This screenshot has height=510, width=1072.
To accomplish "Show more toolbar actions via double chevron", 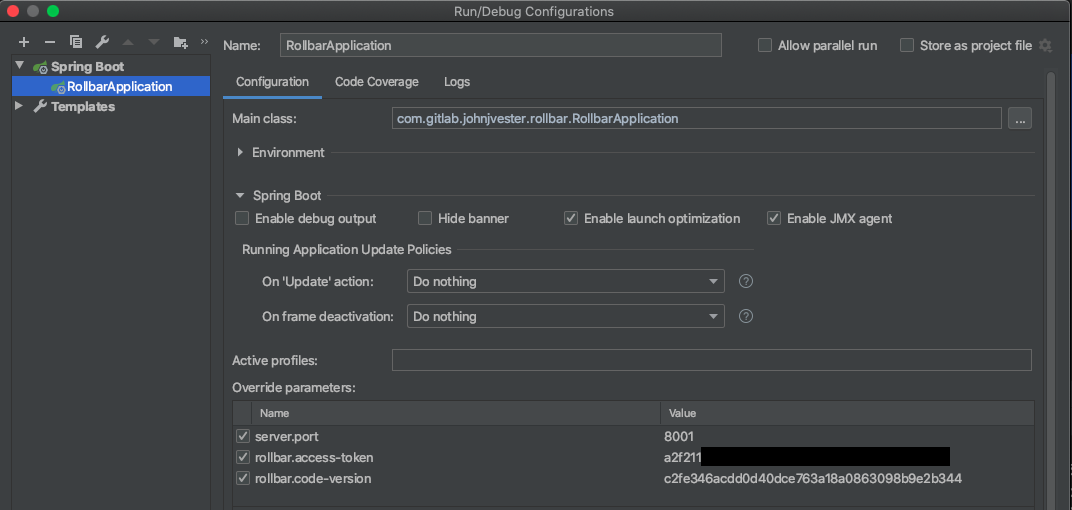I will click(204, 42).
